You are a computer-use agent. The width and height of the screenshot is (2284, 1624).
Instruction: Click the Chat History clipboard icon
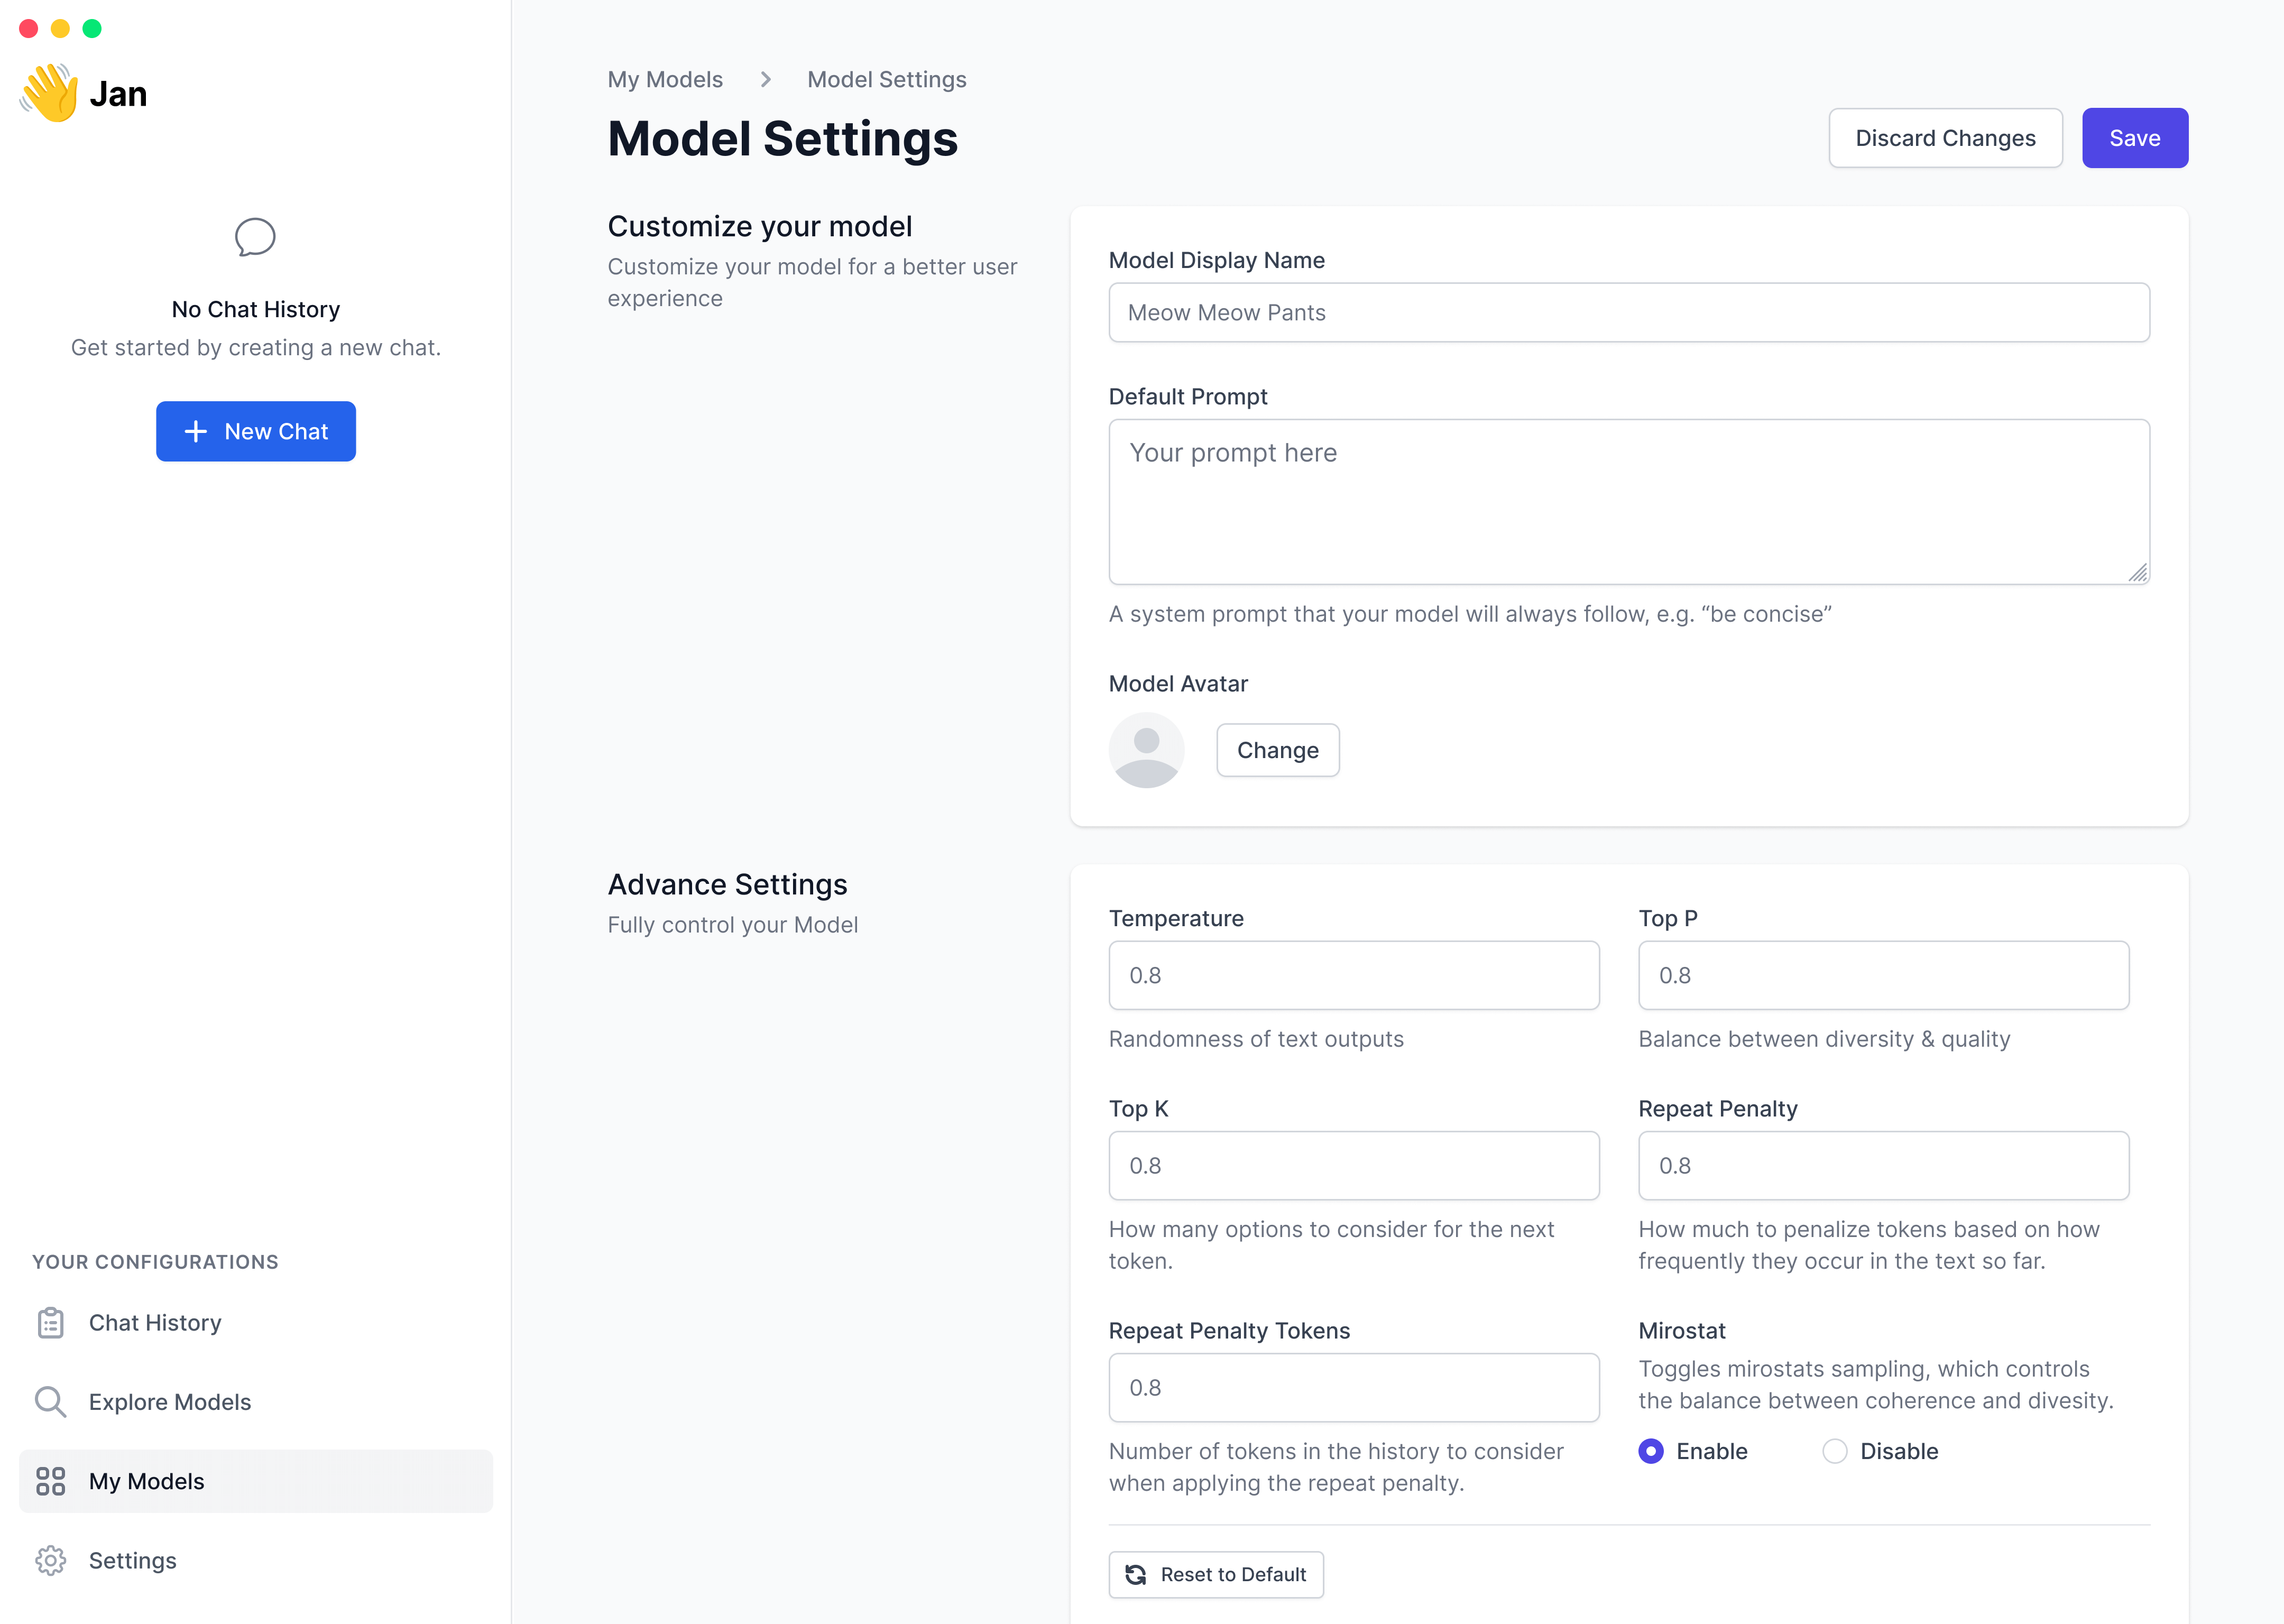50,1322
